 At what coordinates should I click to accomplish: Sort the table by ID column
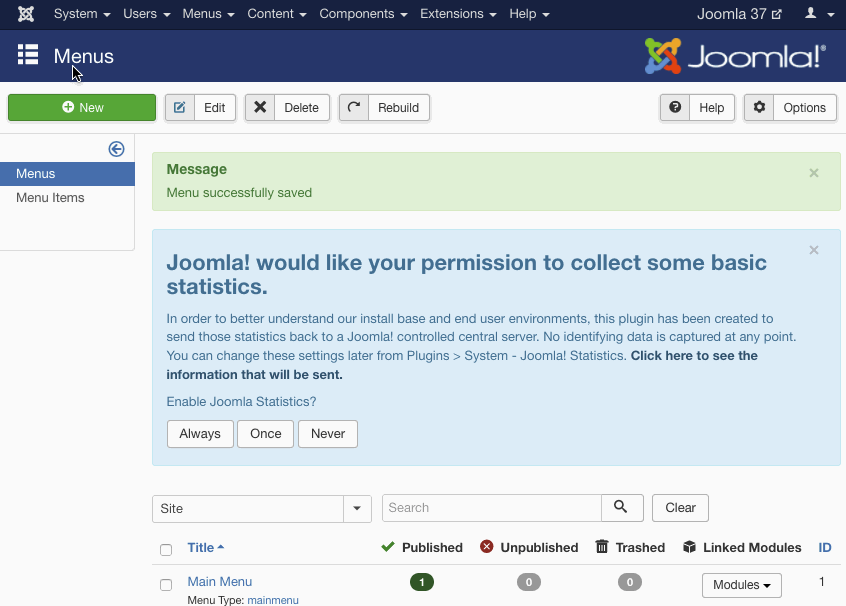point(825,548)
